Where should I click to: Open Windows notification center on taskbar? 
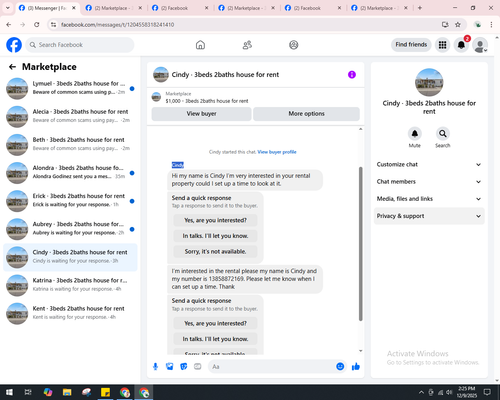coord(487,392)
